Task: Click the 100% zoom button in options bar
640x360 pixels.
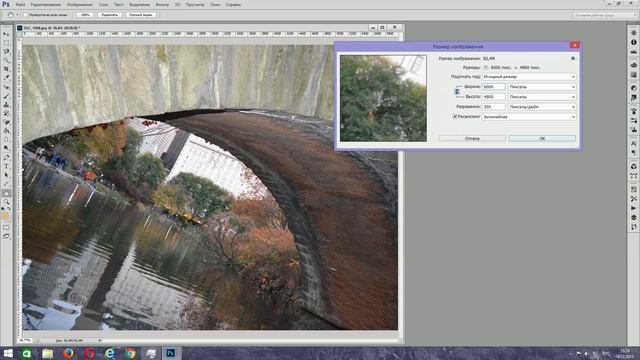Action: 85,15
